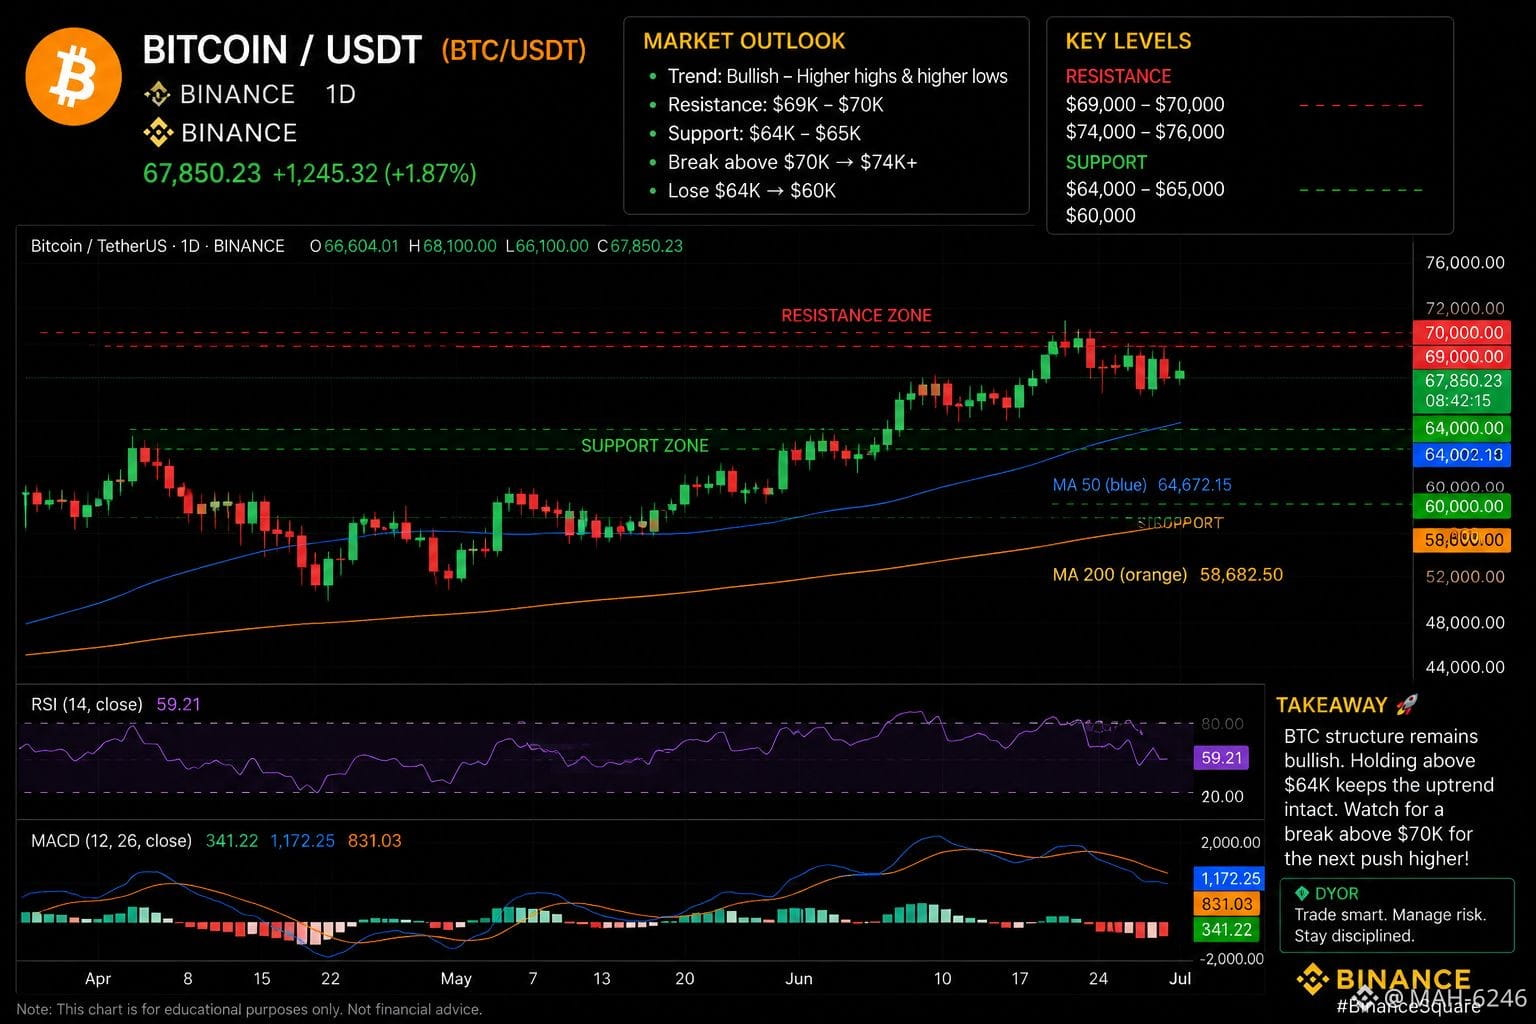
Task: Click the rocket icon next to TAKEAWAY
Action: pyautogui.click(x=1405, y=705)
